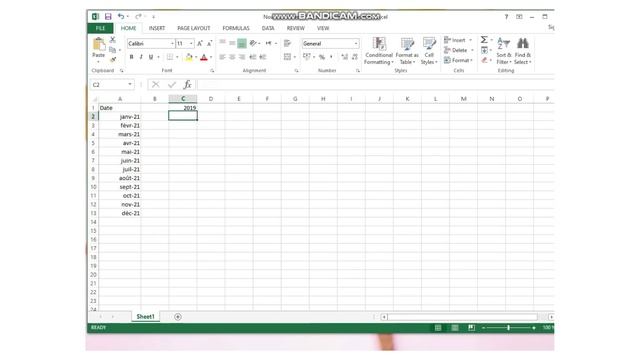Viewport: 640px width, 360px height.
Task: Open the Orientation text rotation tool
Action: [253, 43]
